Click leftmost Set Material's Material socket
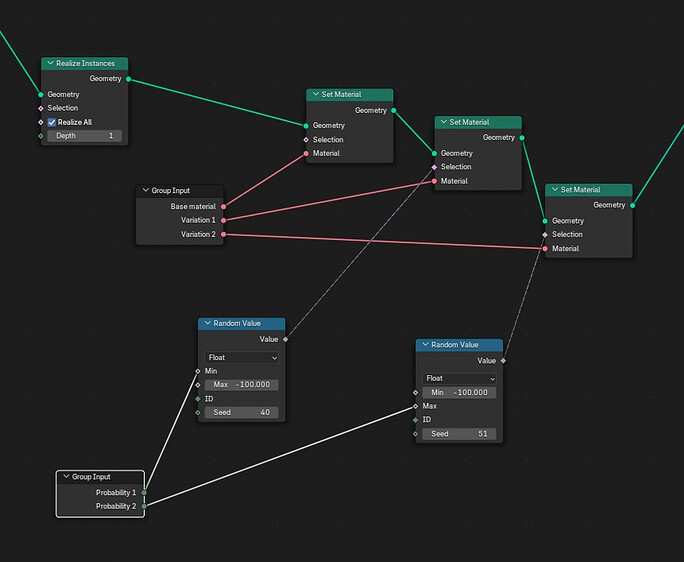Image resolution: width=684 pixels, height=562 pixels. tap(306, 154)
